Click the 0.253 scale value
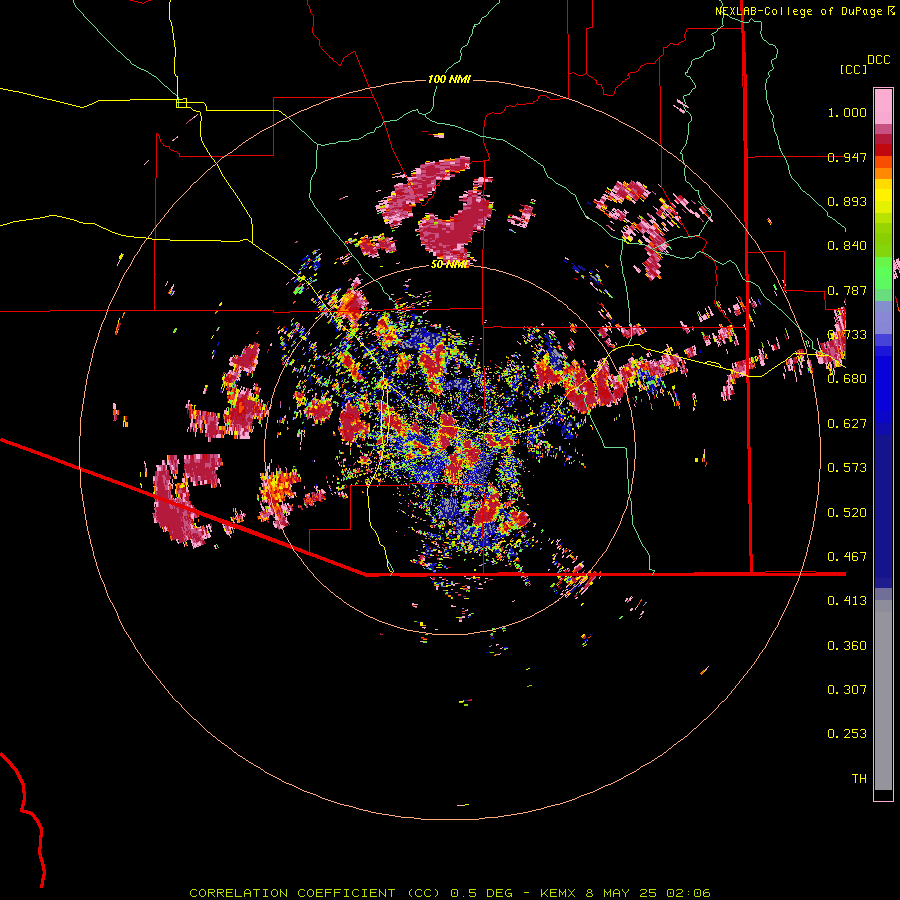Screen dimensions: 900x900 (847, 734)
